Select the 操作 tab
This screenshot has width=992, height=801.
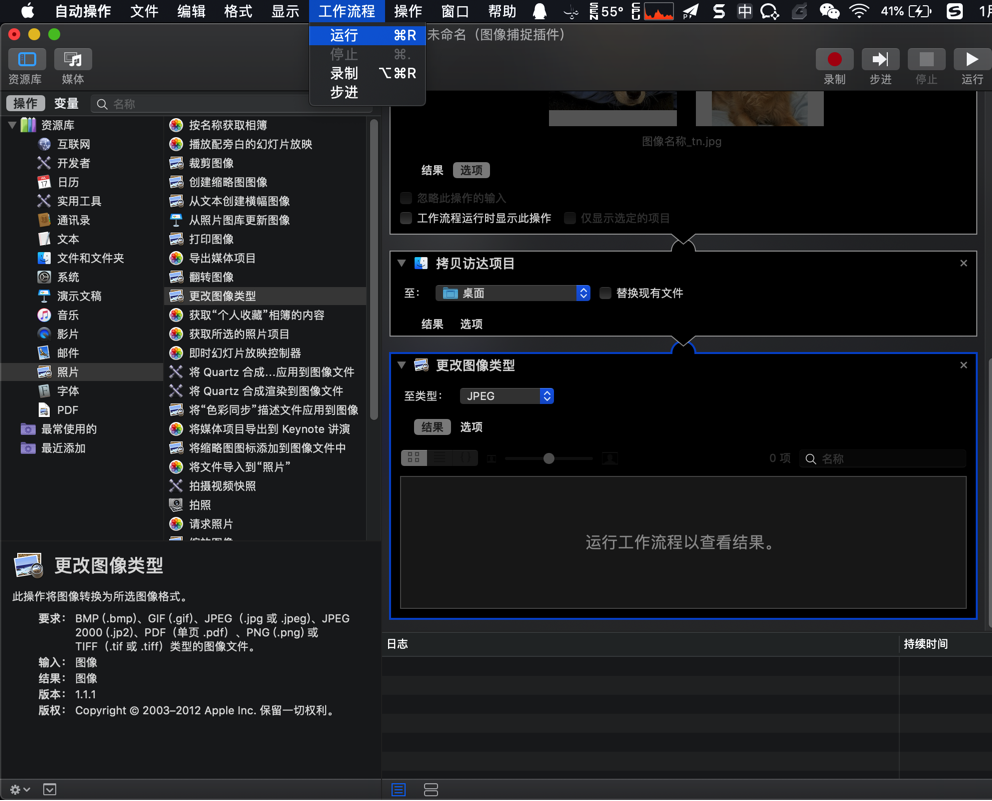pyautogui.click(x=25, y=103)
